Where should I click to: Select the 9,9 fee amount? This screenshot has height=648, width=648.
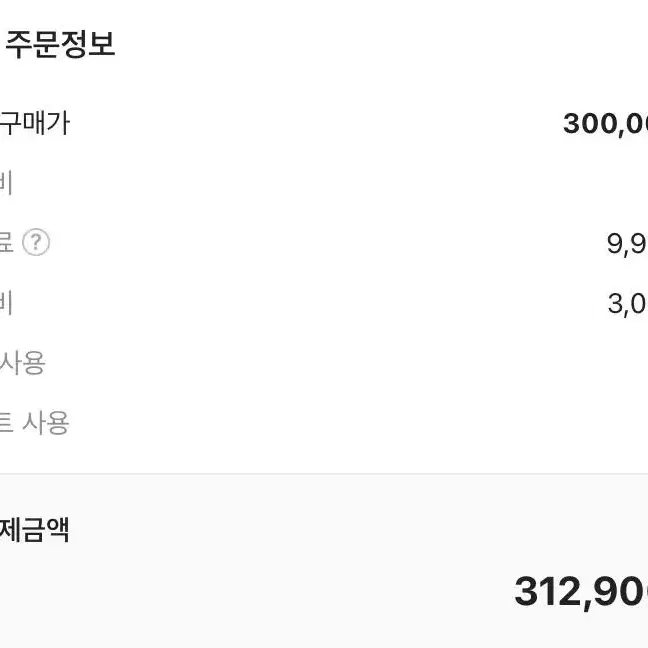pyautogui.click(x=627, y=244)
